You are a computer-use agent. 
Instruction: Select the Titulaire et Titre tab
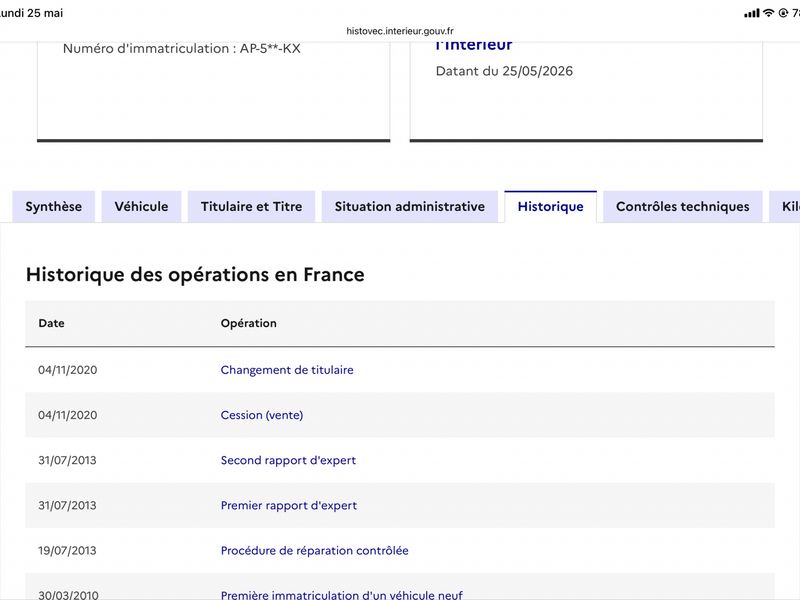pyautogui.click(x=252, y=207)
